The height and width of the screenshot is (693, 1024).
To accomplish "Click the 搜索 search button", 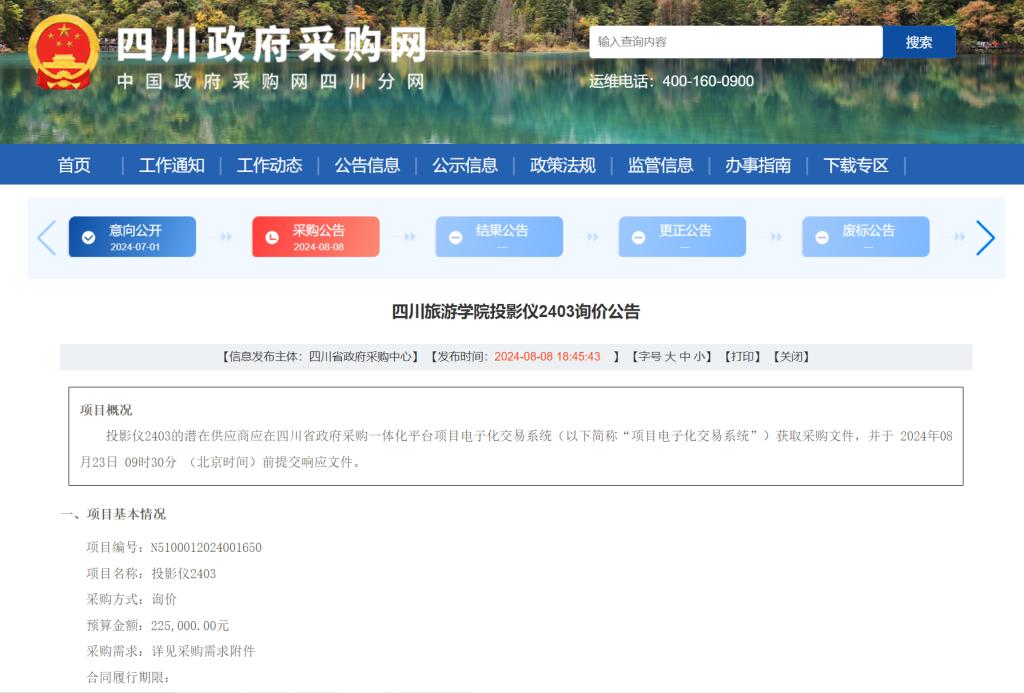I will point(919,42).
